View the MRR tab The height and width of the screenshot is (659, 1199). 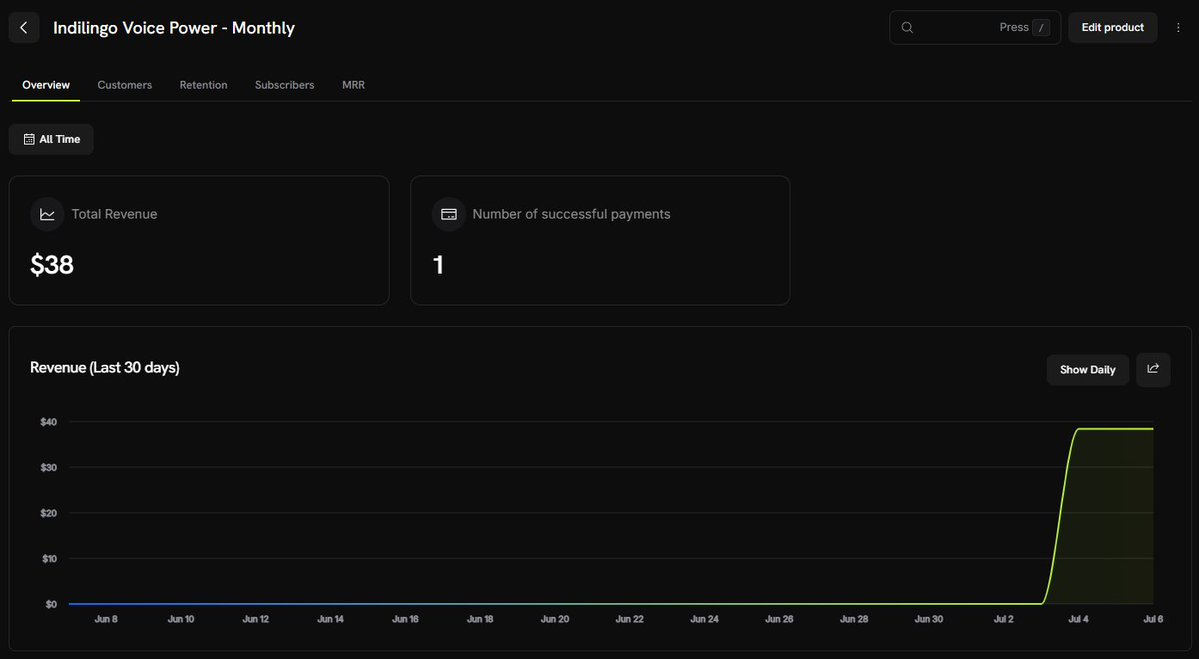353,85
